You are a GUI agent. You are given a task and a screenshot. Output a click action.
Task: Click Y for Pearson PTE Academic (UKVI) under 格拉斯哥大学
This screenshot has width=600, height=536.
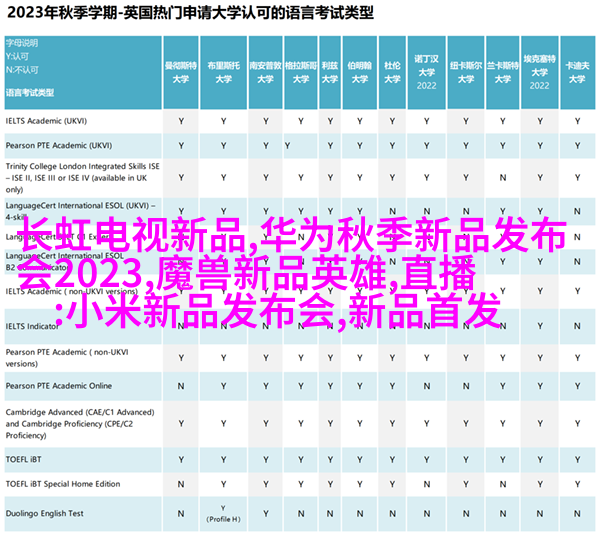(287, 146)
